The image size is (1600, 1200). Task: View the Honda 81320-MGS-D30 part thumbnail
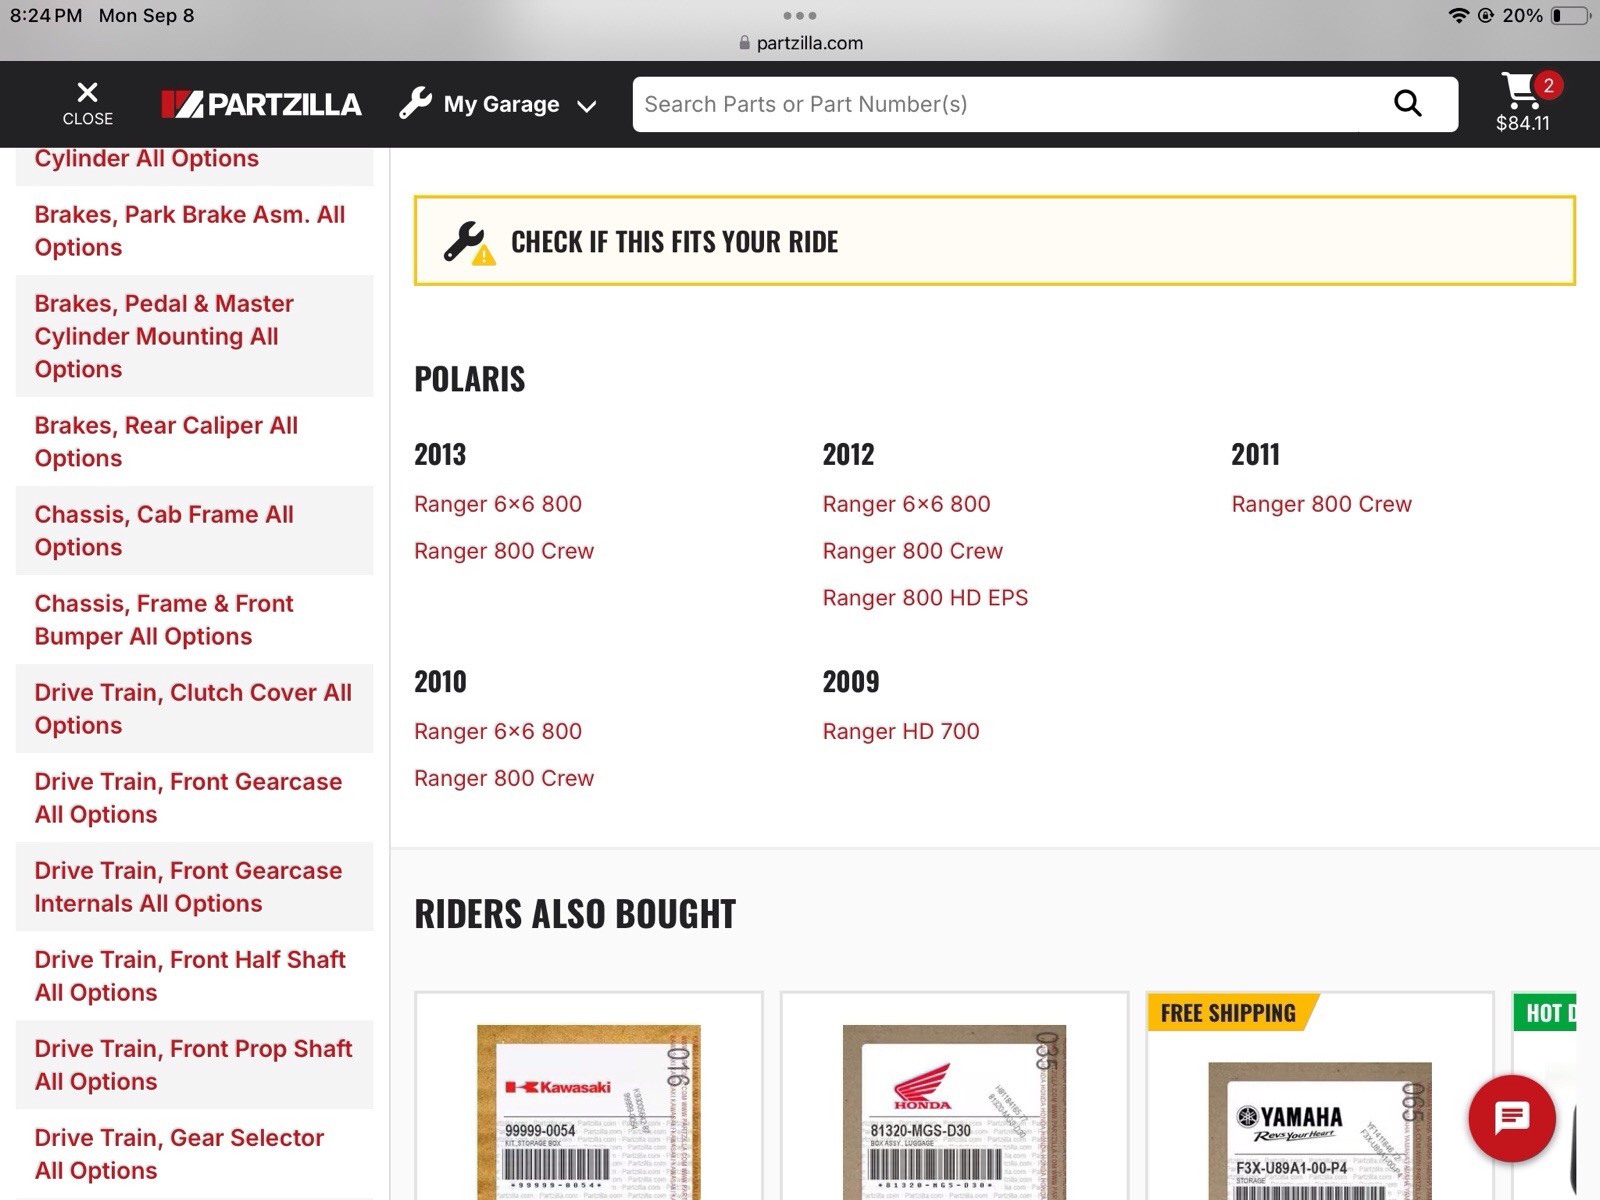[x=954, y=1112]
